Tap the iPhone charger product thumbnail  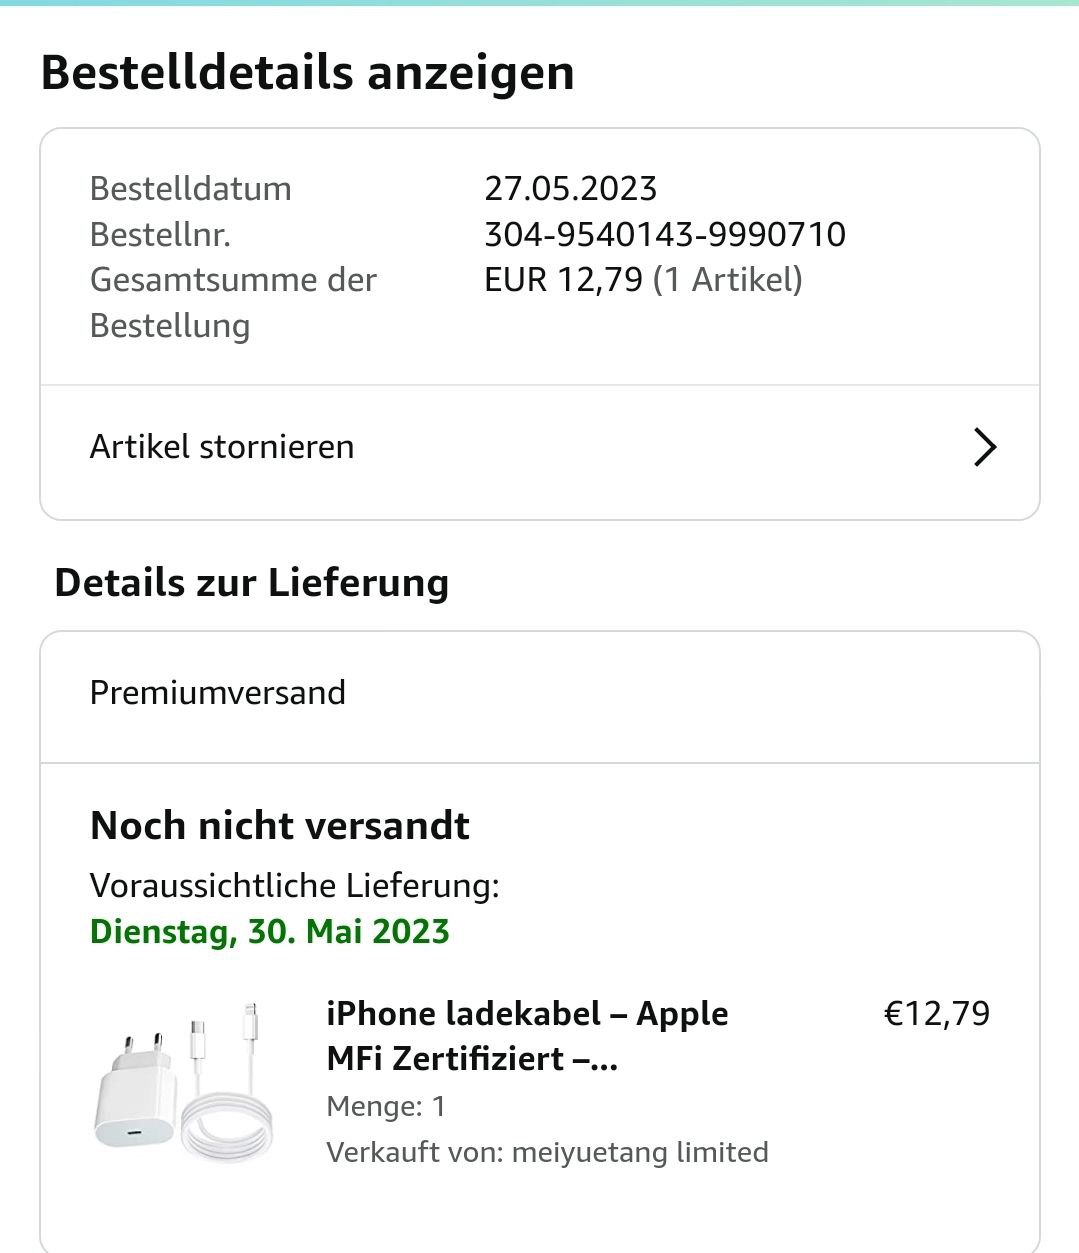183,1083
